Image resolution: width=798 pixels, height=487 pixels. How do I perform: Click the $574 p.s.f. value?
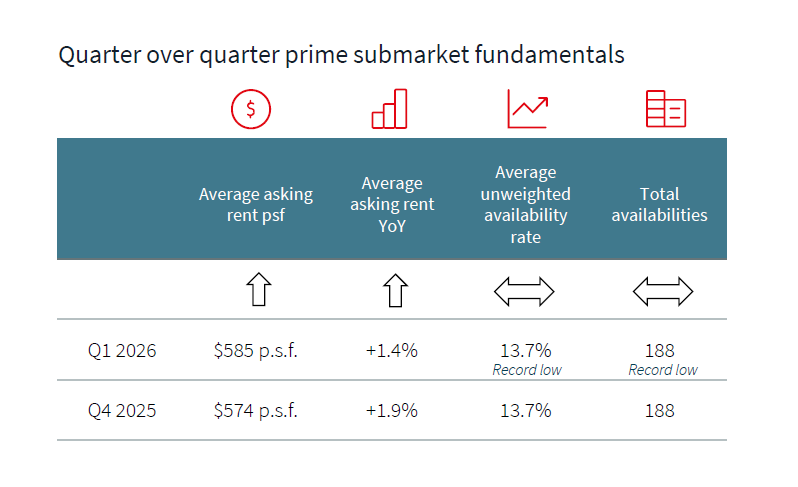pos(256,410)
